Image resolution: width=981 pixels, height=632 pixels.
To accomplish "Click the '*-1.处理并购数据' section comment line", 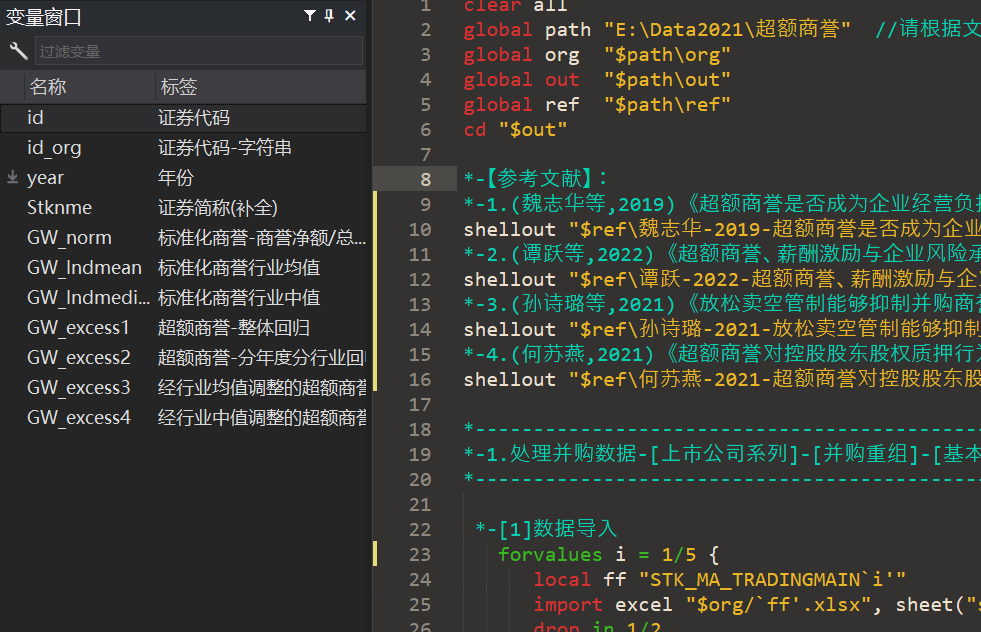I will click(722, 454).
